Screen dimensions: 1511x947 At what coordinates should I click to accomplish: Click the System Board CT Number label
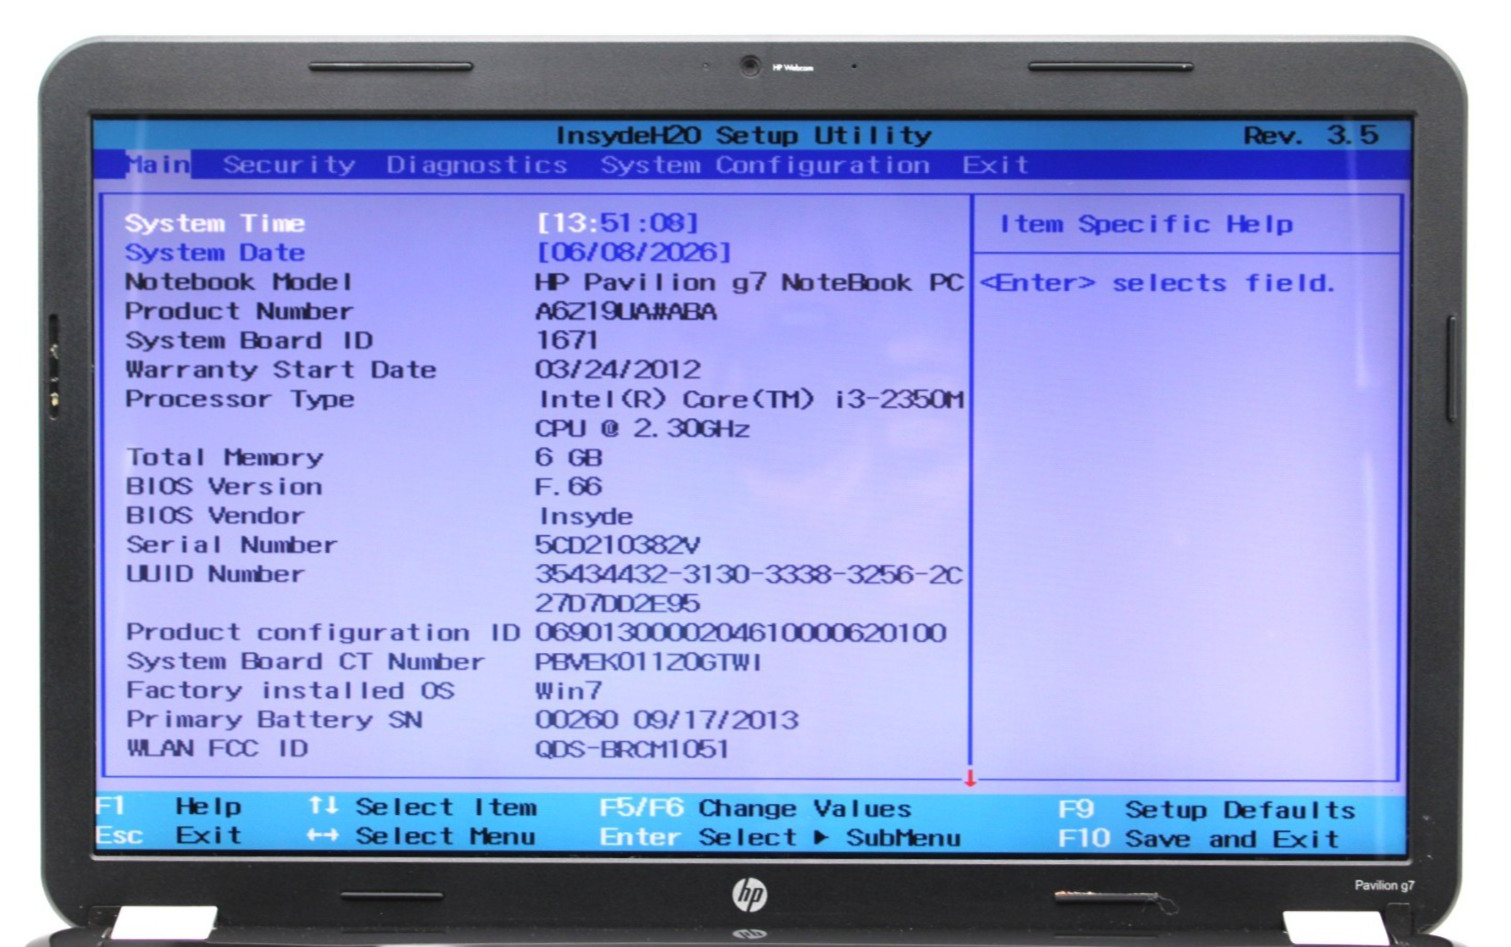coord(305,662)
